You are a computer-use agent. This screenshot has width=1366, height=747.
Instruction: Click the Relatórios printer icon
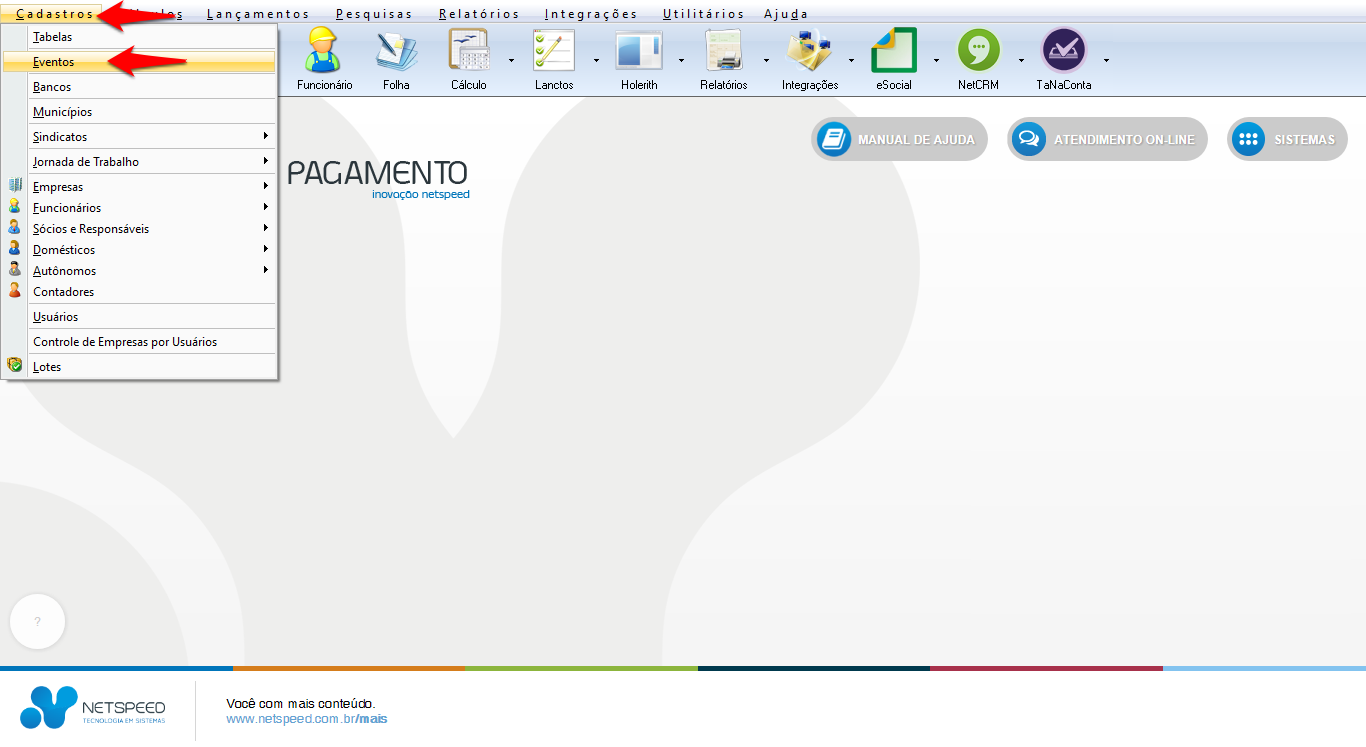coord(723,52)
